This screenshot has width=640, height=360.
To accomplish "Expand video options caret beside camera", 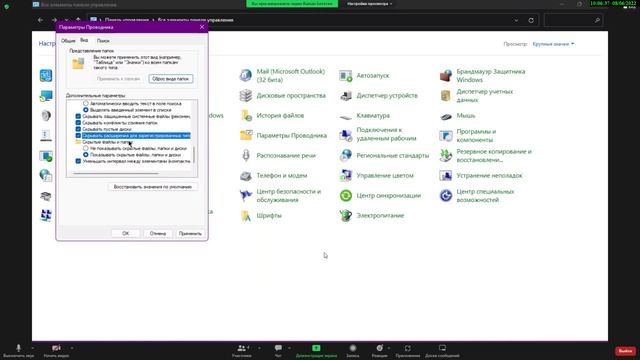I will point(72,348).
